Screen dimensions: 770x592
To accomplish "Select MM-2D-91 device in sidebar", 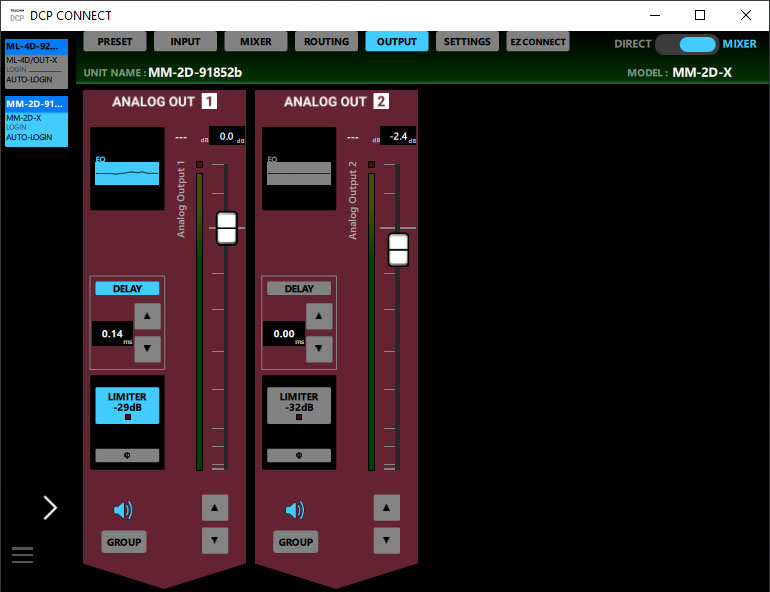I will click(x=36, y=122).
